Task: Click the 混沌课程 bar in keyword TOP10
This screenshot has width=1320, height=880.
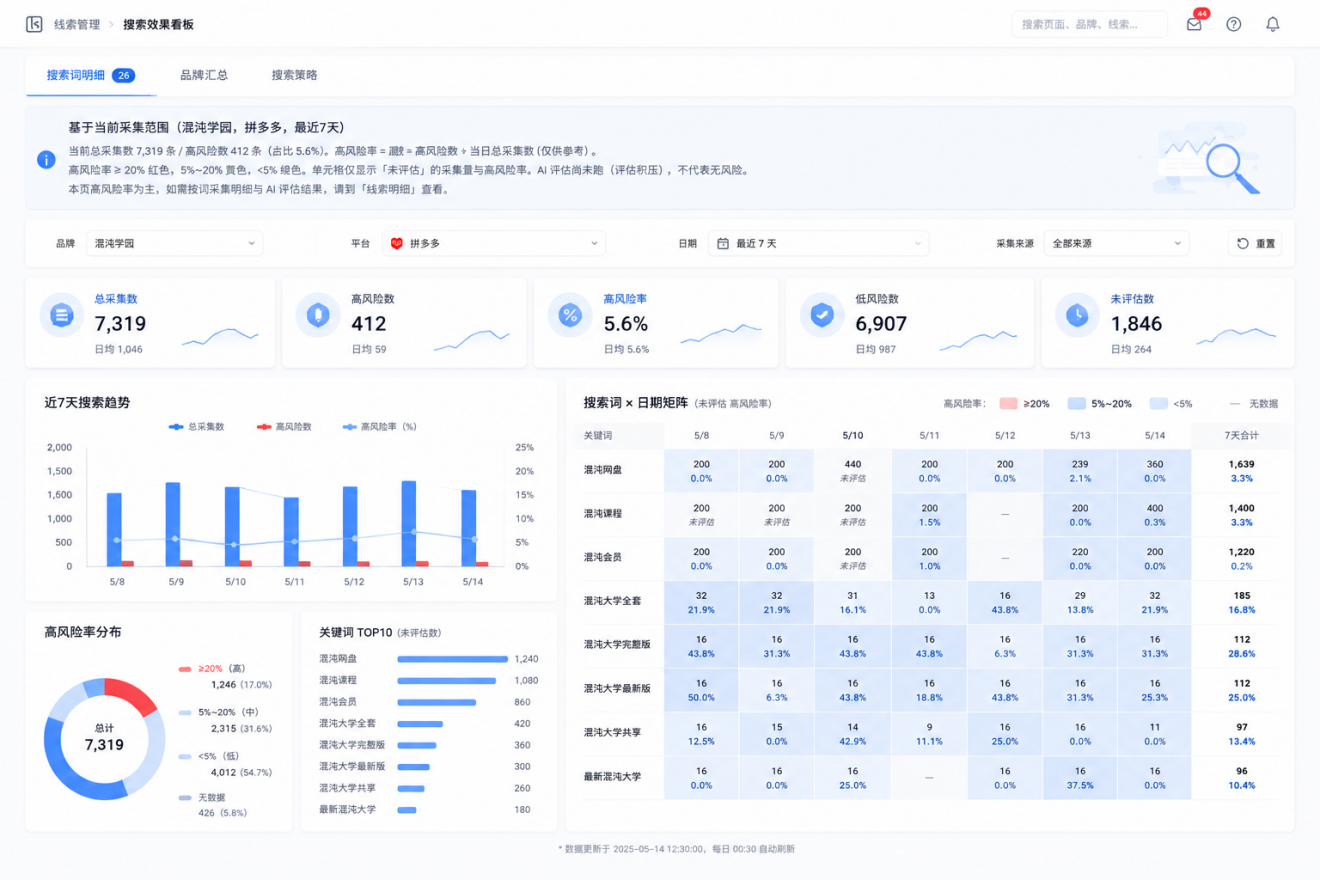Action: tap(446, 681)
